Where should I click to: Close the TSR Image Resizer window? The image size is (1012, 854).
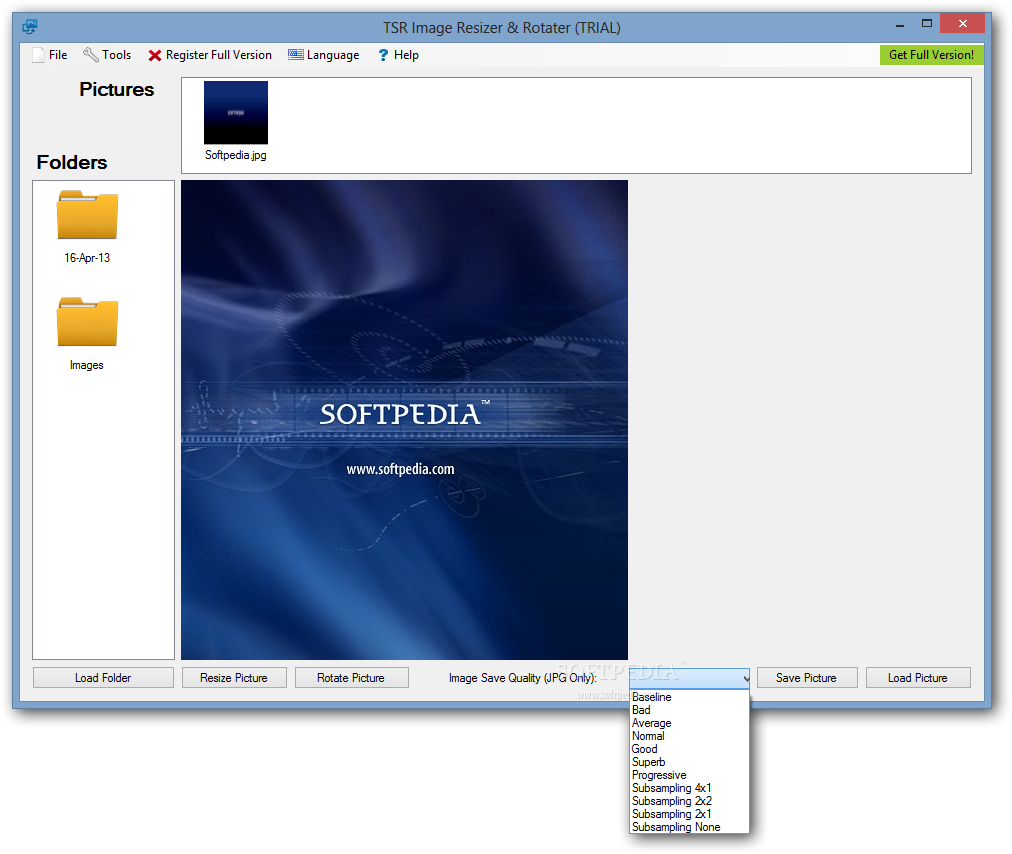point(962,24)
